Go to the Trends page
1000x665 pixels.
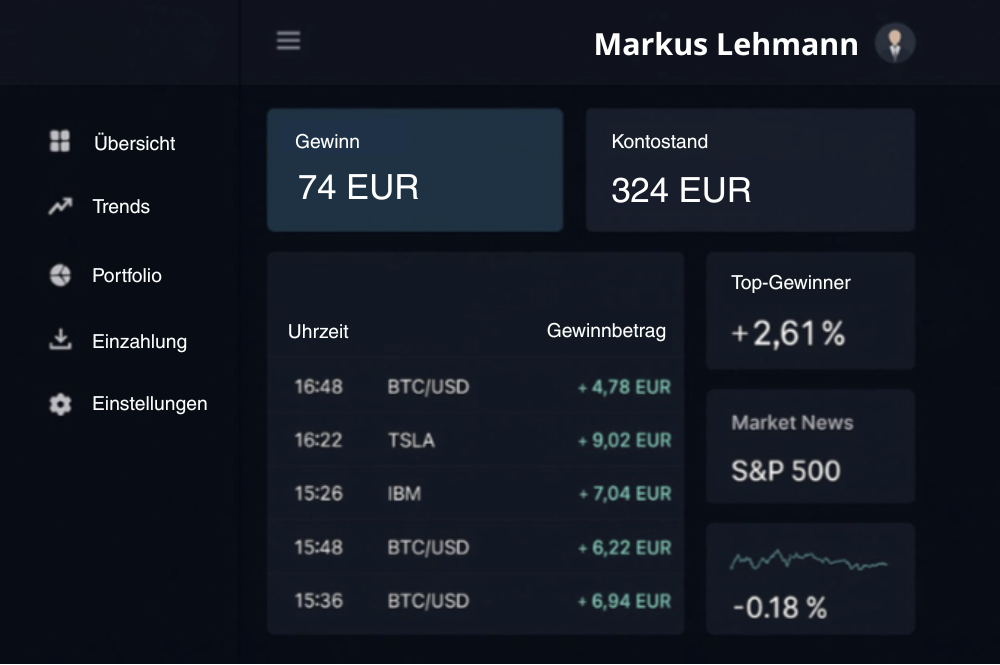click(x=121, y=207)
